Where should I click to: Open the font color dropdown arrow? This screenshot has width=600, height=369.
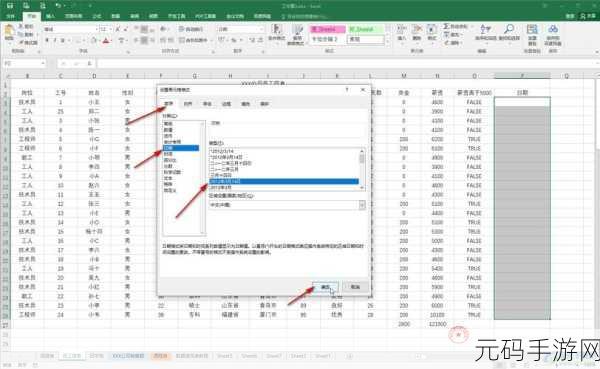[112, 40]
